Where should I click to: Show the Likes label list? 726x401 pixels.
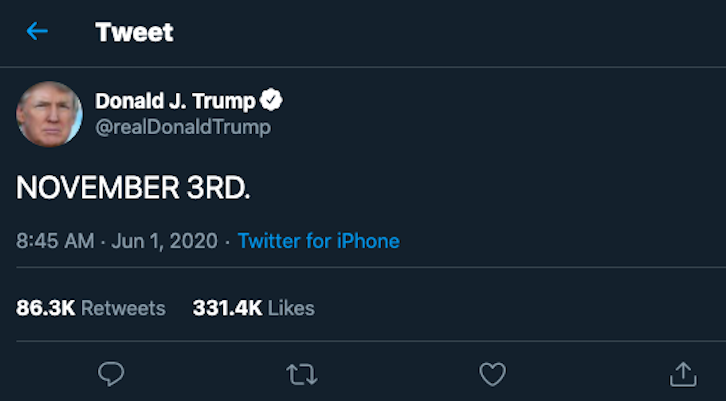click(x=291, y=308)
